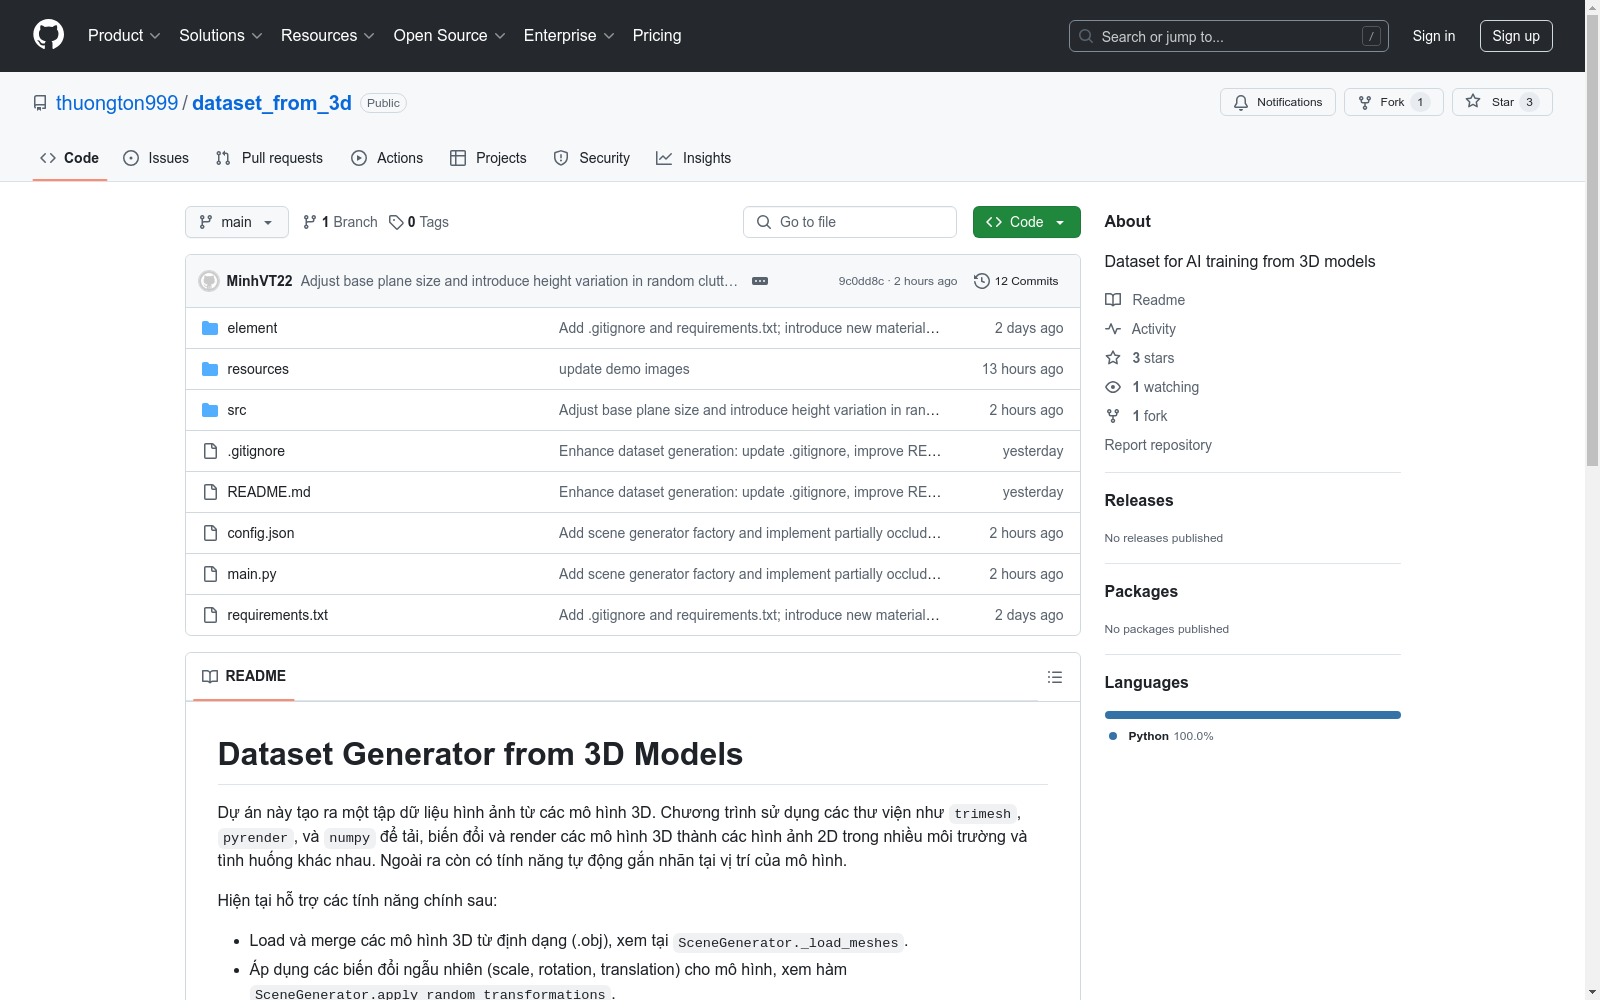Screen dimensions: 1600x1000
Task: Open the requirements.txt file link
Action: tap(278, 615)
